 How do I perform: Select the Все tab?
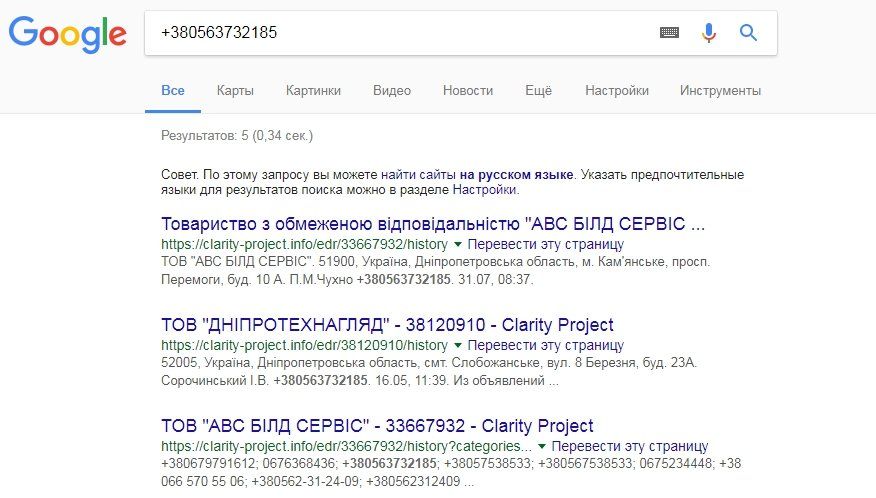click(173, 91)
